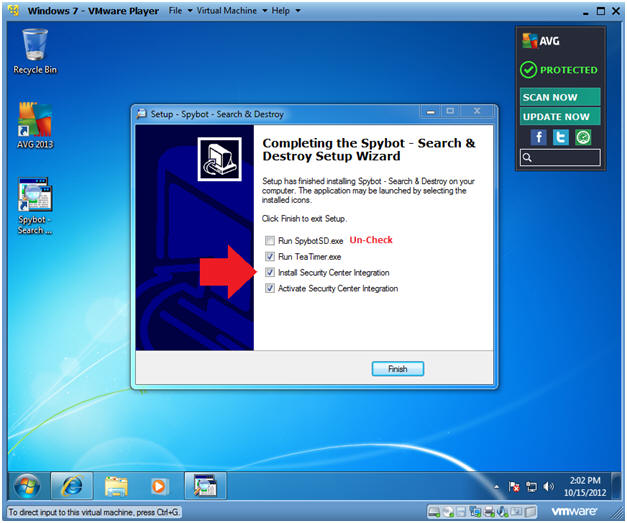Viewport: 627px width, 523px height.
Task: Open the Windows Start orb
Action: tap(27, 486)
